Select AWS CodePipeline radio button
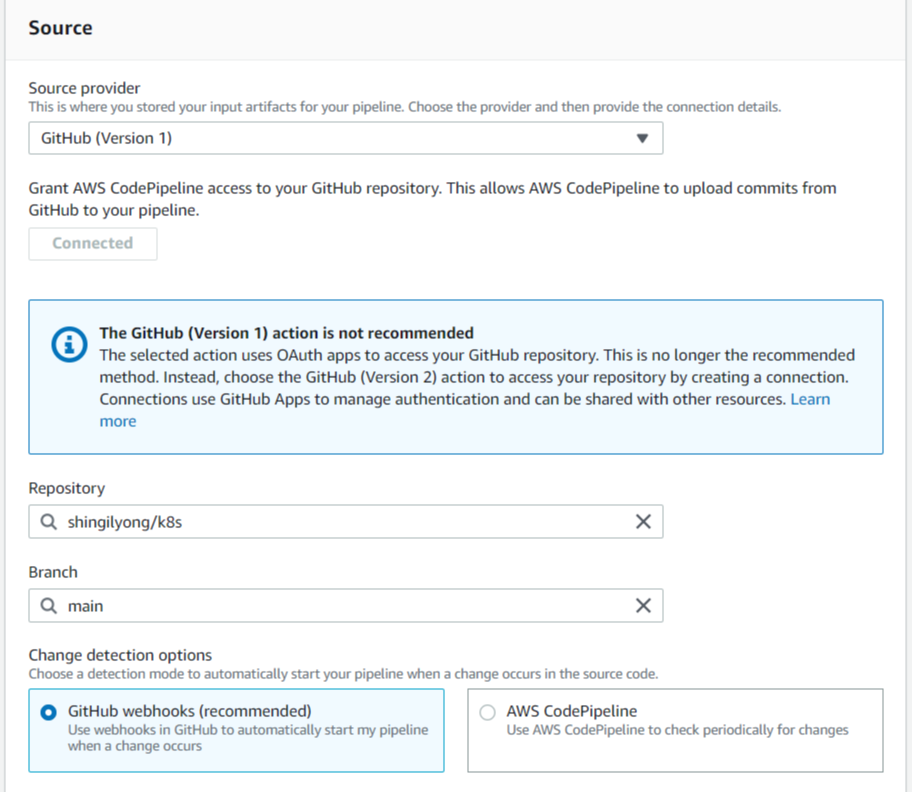The width and height of the screenshot is (912, 792). [x=487, y=712]
